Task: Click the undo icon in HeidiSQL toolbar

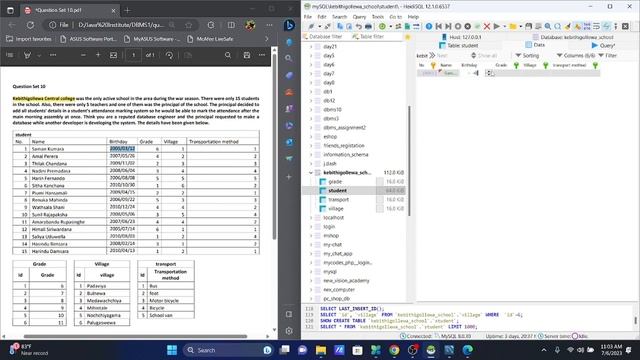Action: 358,26
